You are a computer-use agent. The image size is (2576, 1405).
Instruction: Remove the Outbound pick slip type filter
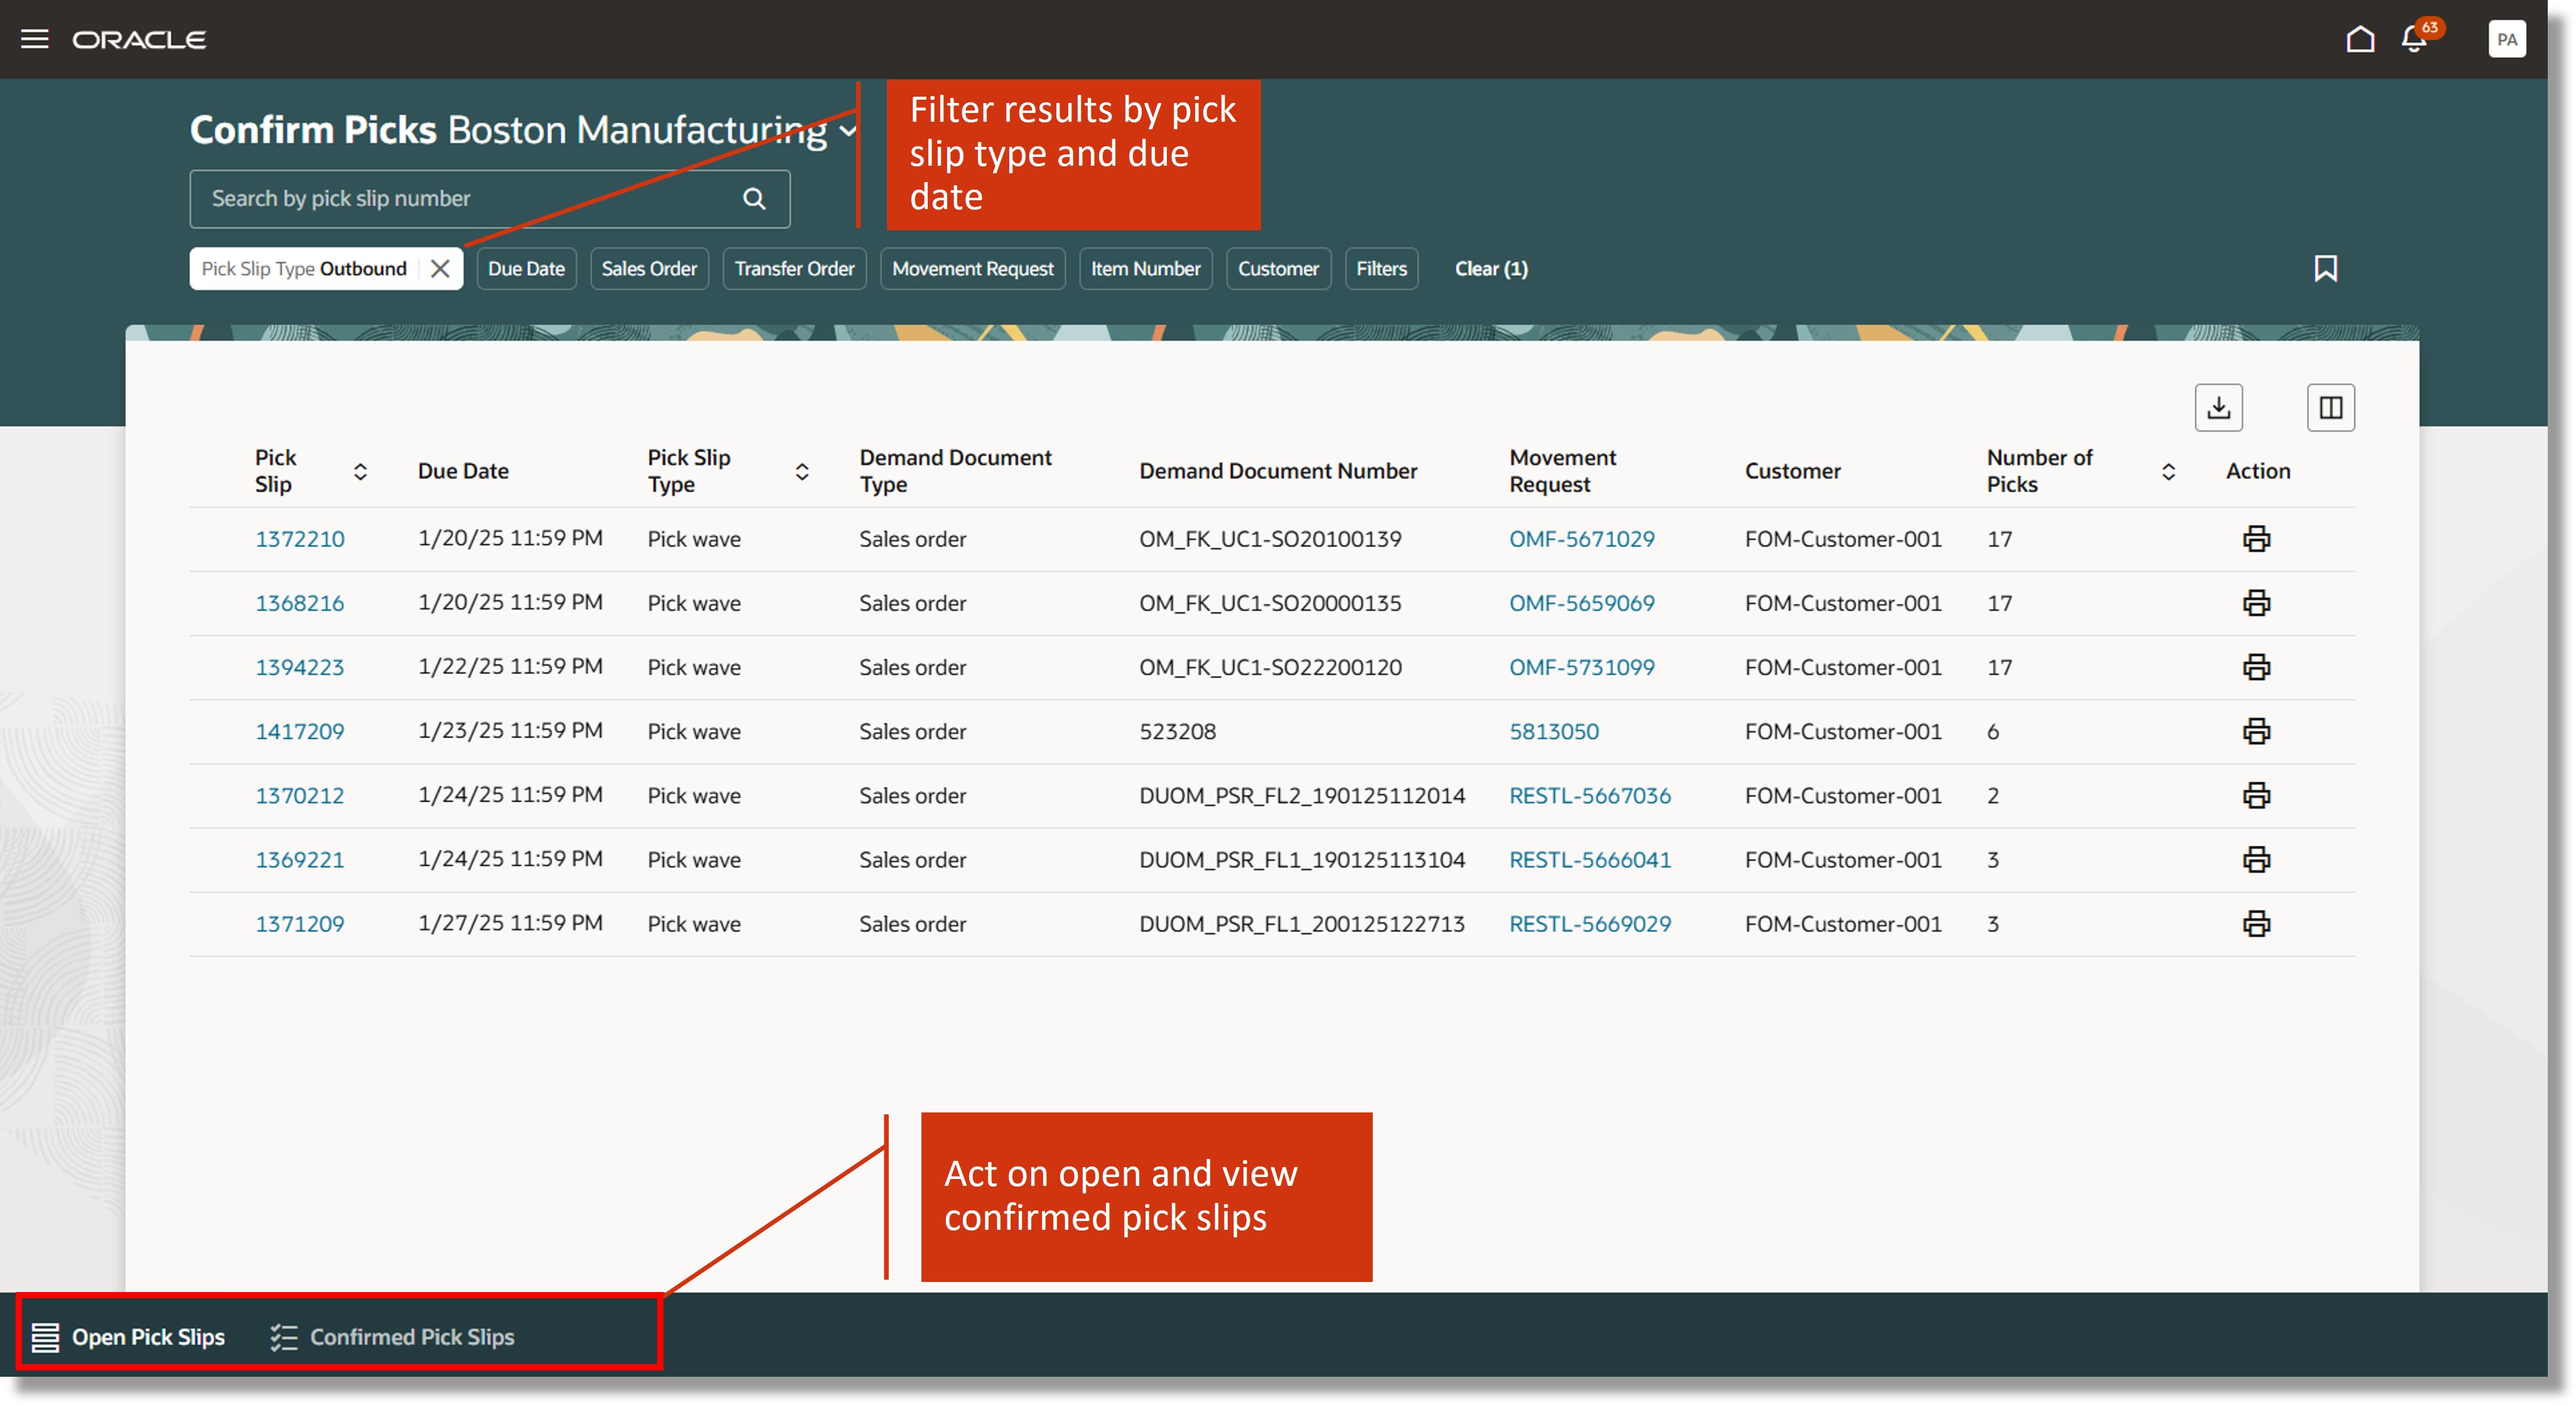click(x=440, y=268)
